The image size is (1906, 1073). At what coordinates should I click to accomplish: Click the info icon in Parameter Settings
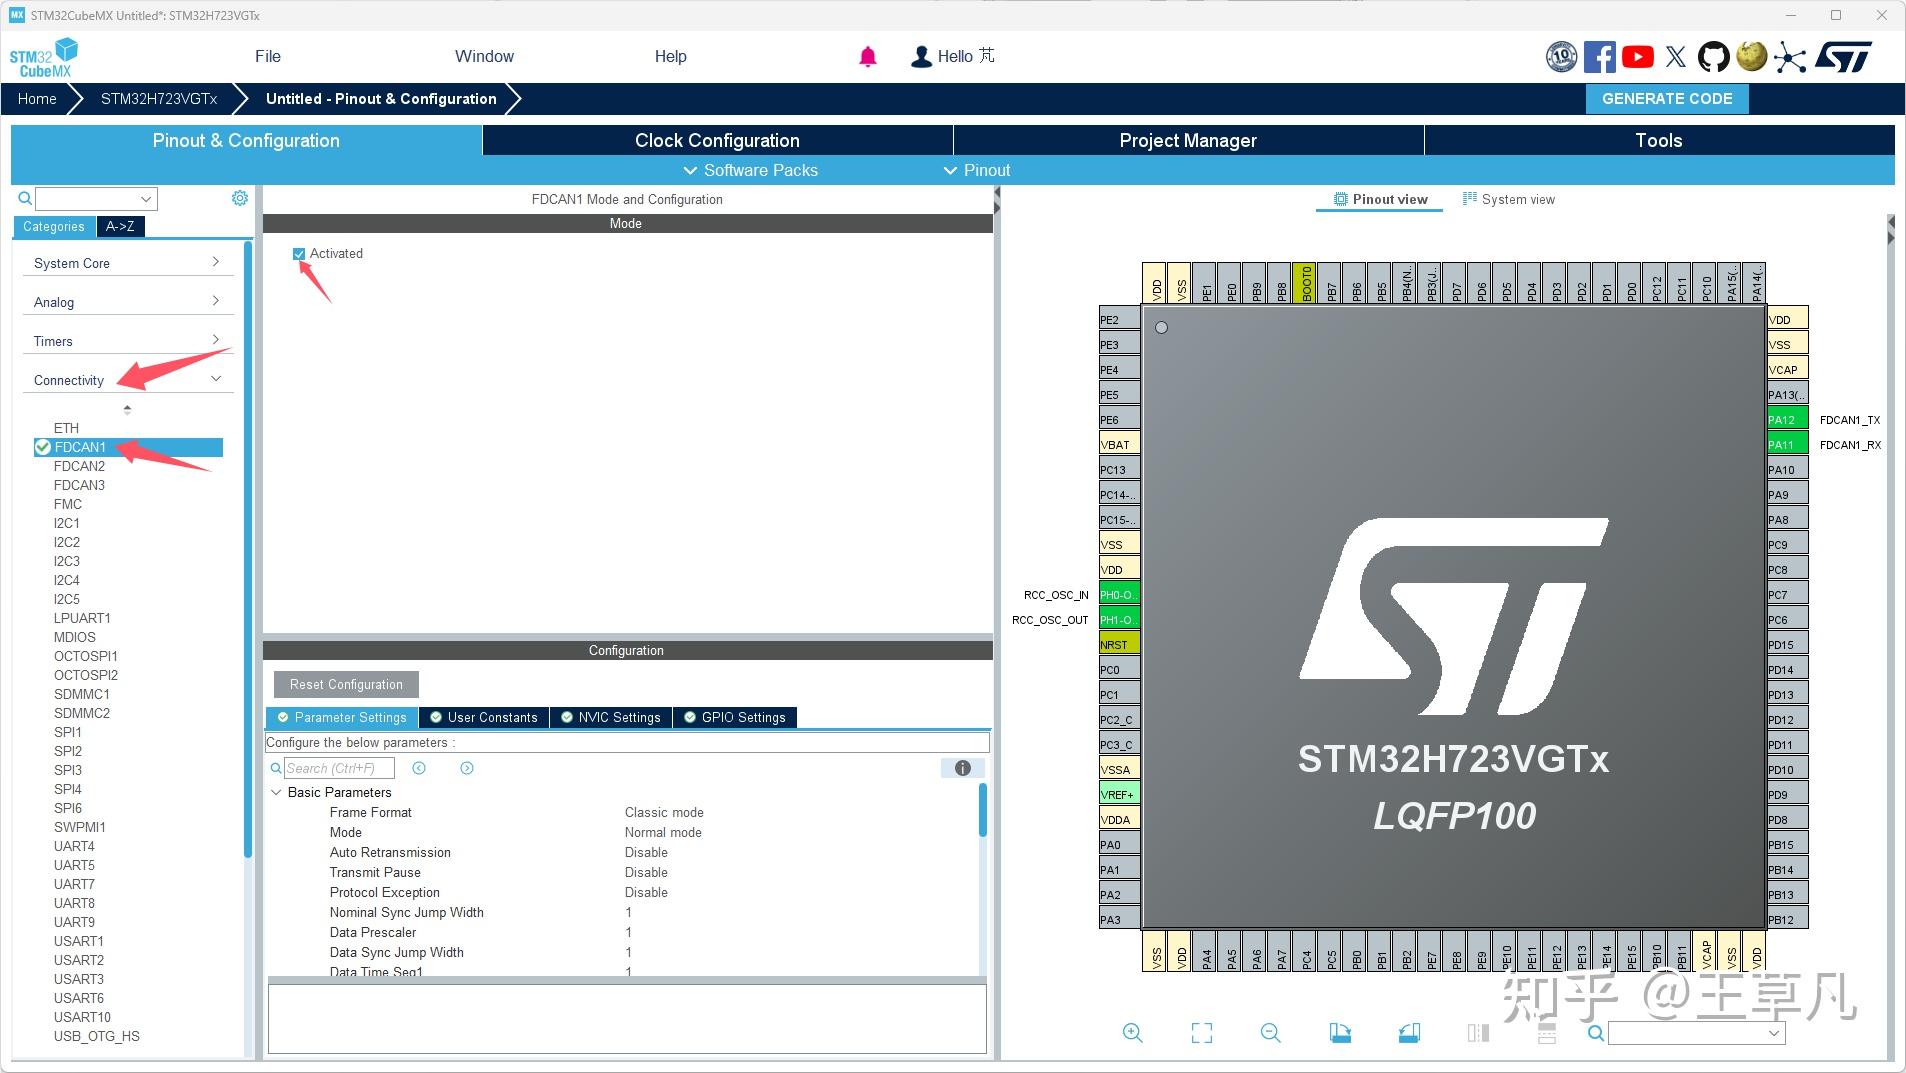963,768
